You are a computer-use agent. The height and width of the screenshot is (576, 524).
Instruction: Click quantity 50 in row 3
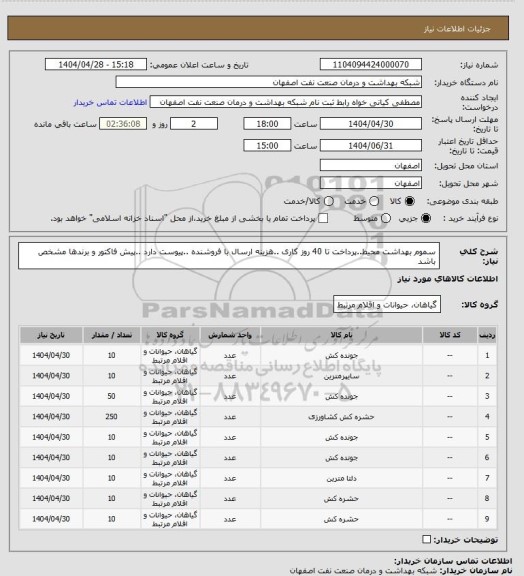(111, 396)
